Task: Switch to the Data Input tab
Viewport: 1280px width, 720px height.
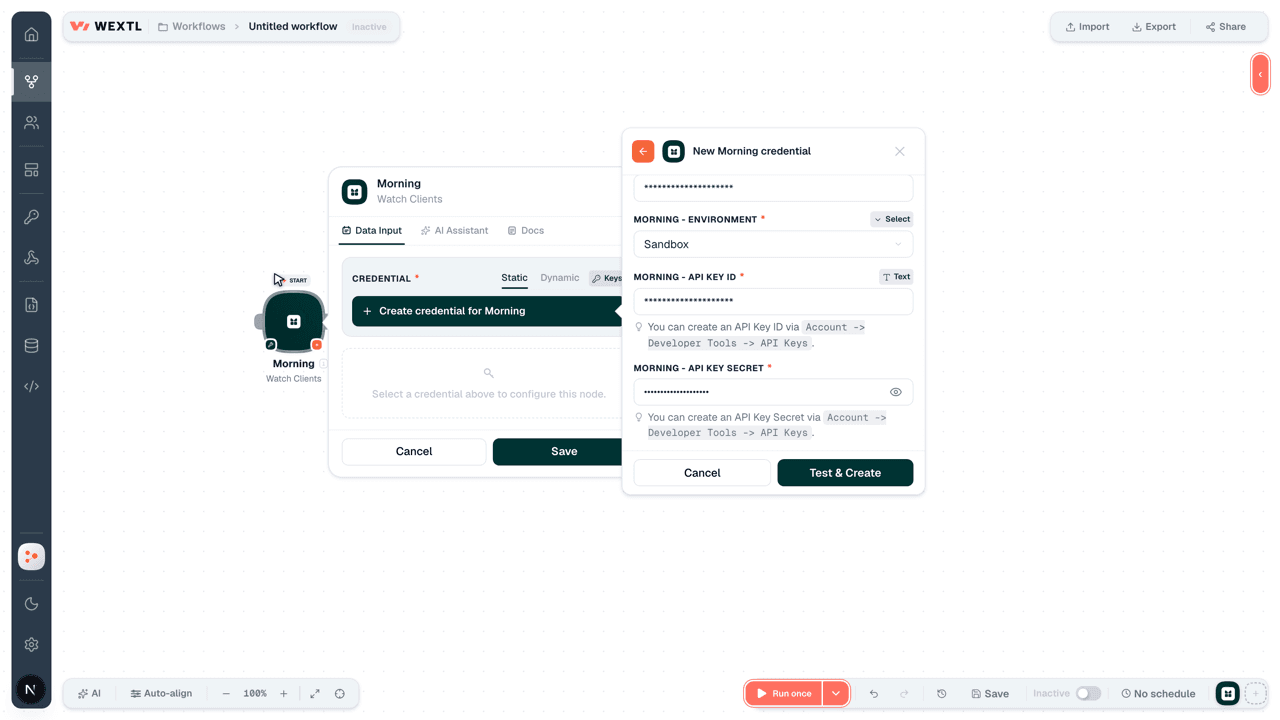Action: [x=371, y=231]
